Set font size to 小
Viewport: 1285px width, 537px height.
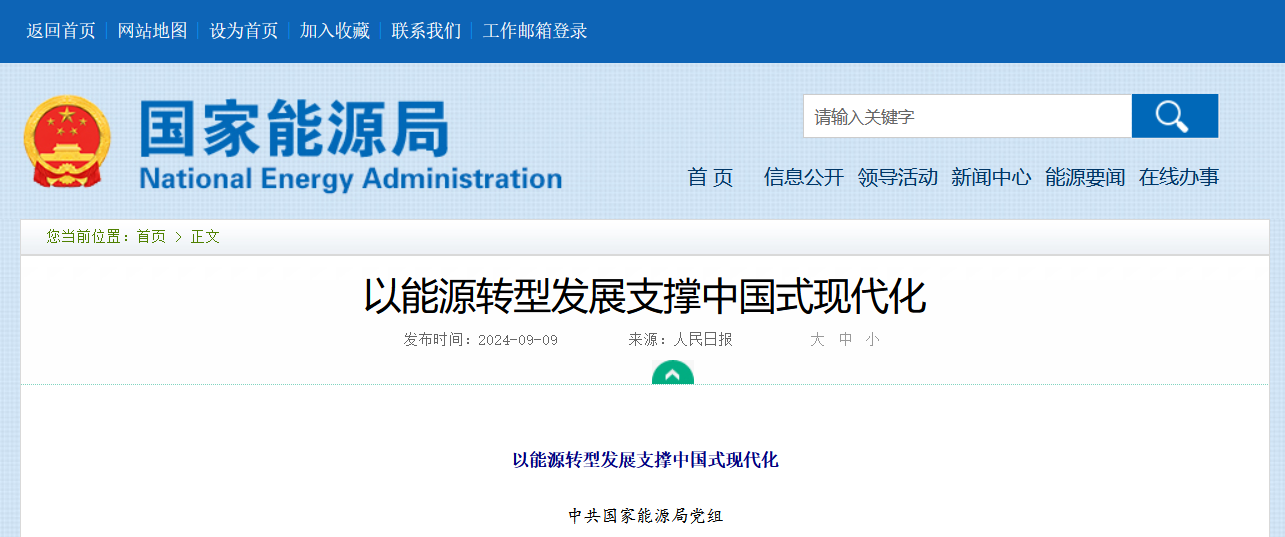(872, 340)
